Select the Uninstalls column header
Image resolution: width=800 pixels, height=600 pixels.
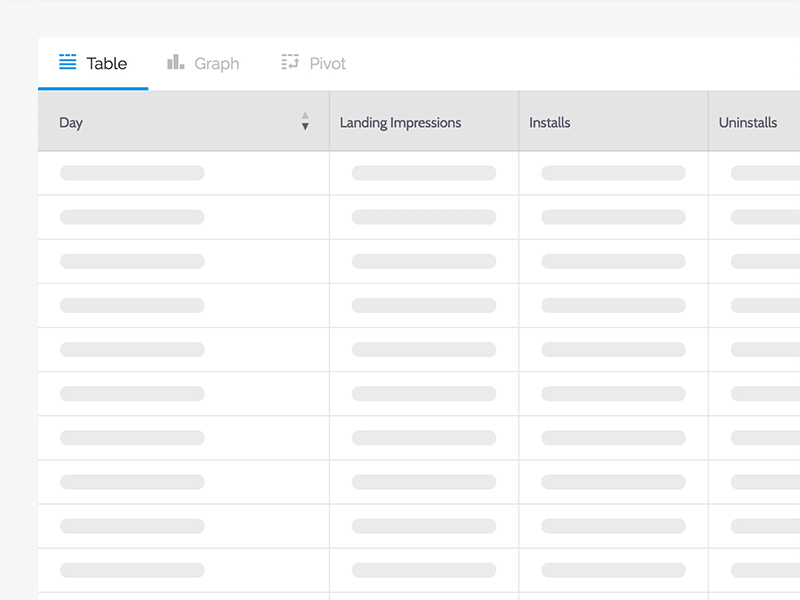[x=748, y=123]
